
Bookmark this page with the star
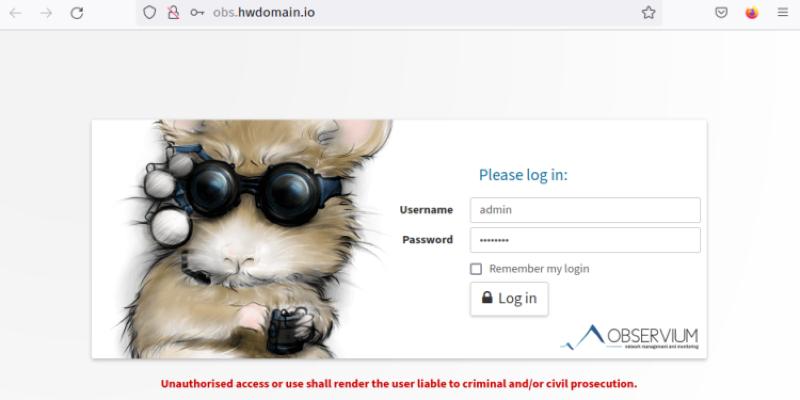click(x=648, y=12)
